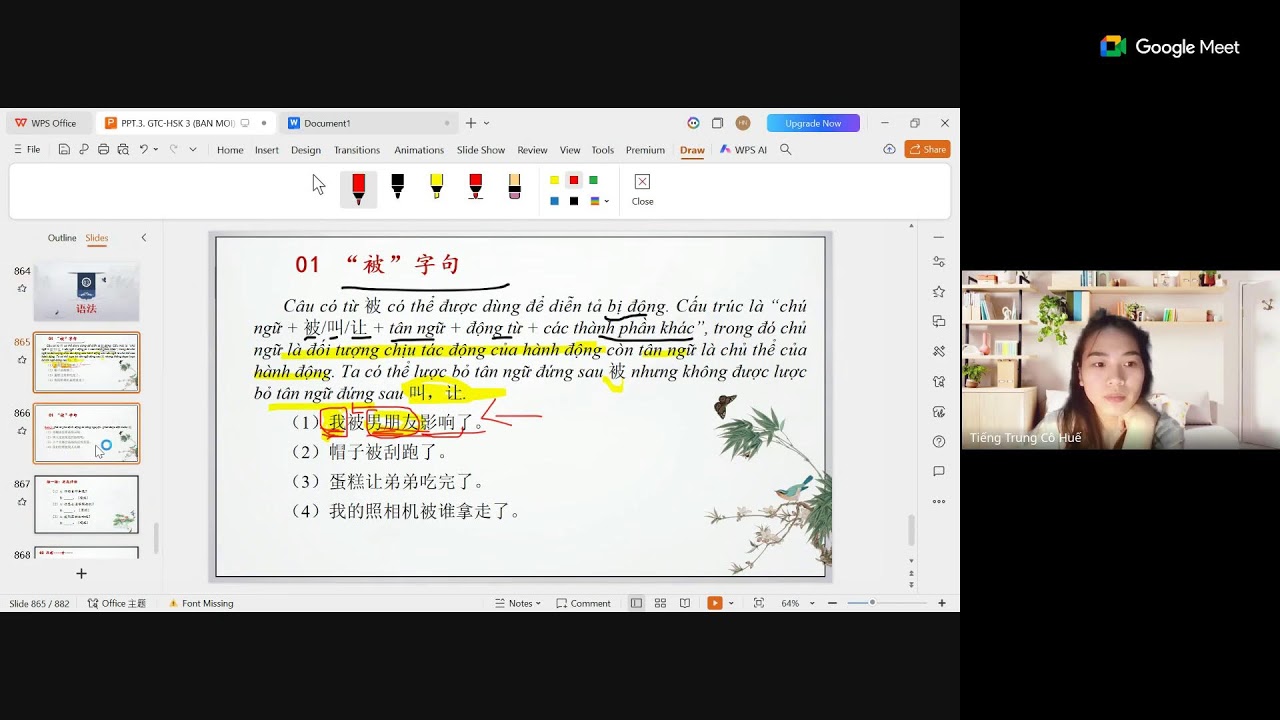Click the Save icon in quick toolbar
Viewport: 1280px width, 720px height.
64,150
